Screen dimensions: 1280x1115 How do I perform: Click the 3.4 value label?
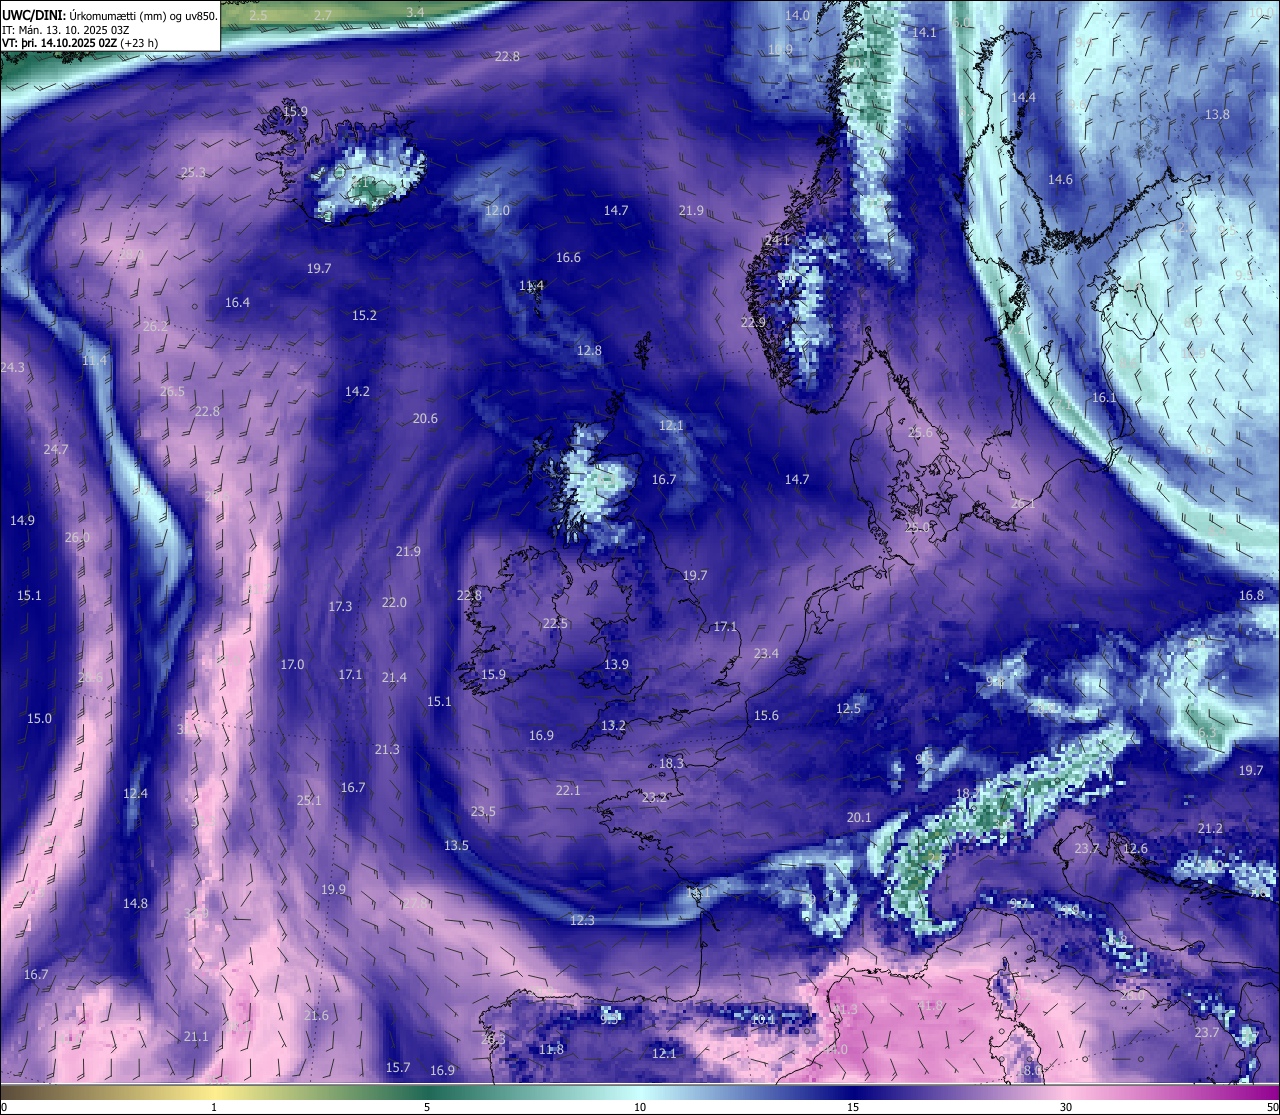415,12
